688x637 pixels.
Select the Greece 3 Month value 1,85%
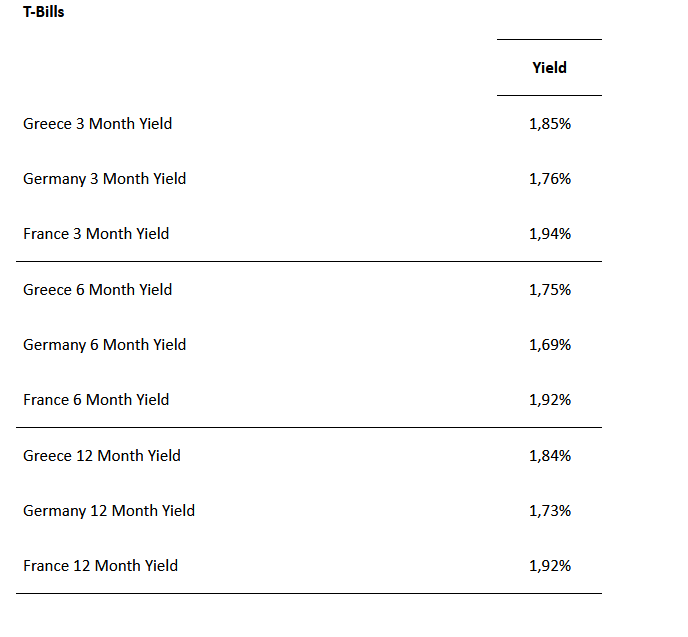pos(549,124)
